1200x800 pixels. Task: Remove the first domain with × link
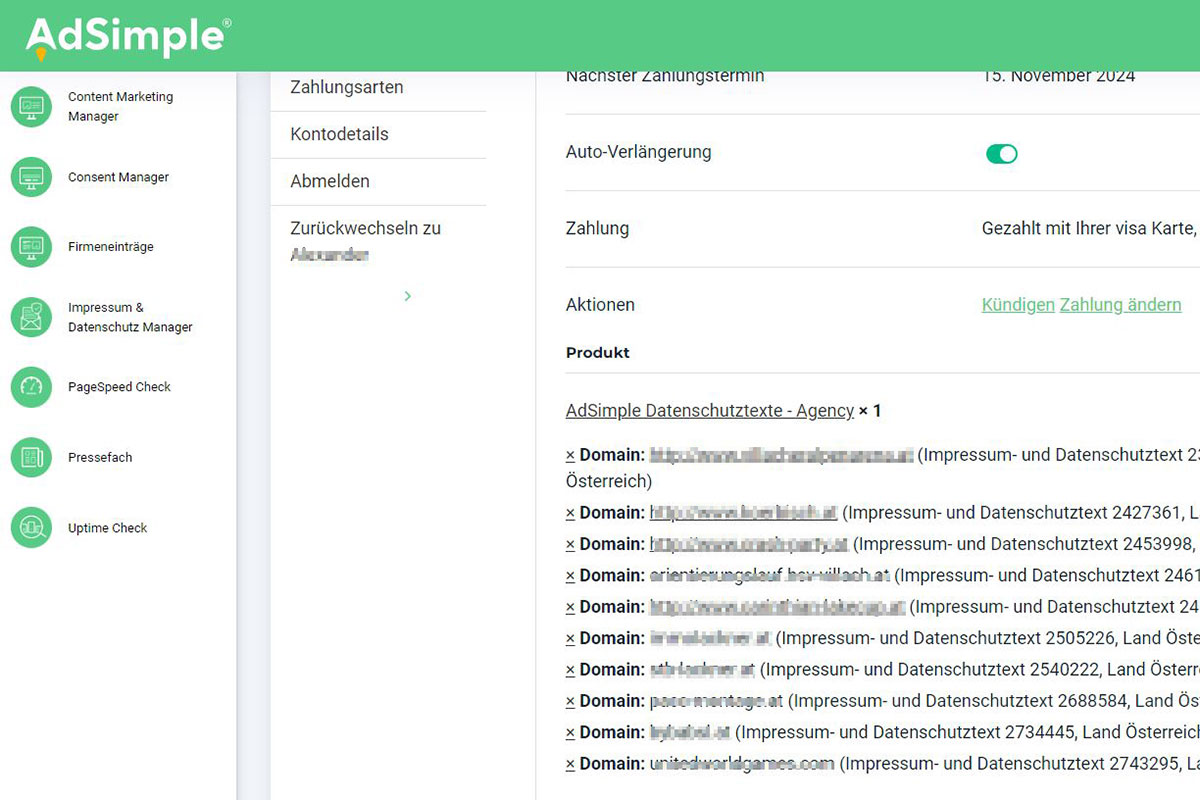click(570, 456)
